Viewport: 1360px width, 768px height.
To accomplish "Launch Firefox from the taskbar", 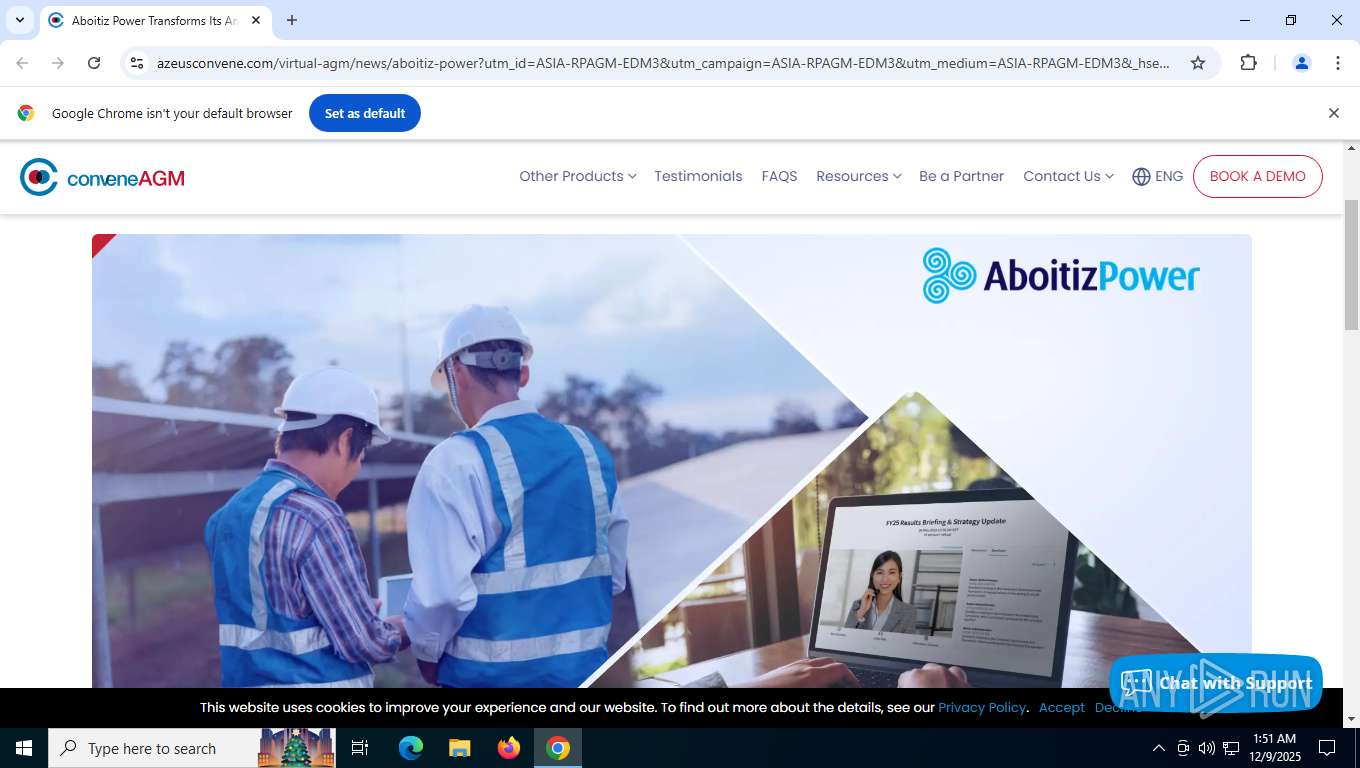I will tap(509, 748).
